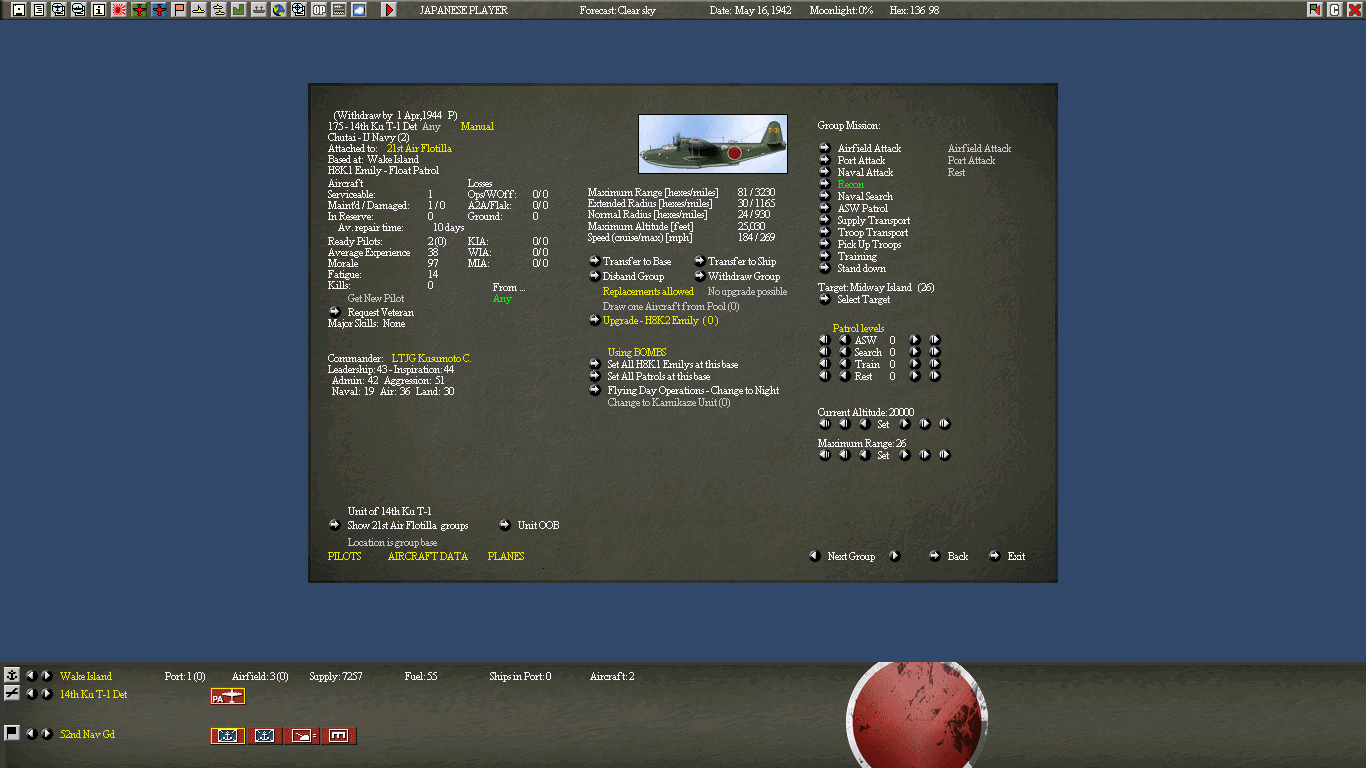The image size is (1366, 768).
Task: Click the aircraft icon beside 14th Ku T-1 Det
Action: tap(12, 693)
